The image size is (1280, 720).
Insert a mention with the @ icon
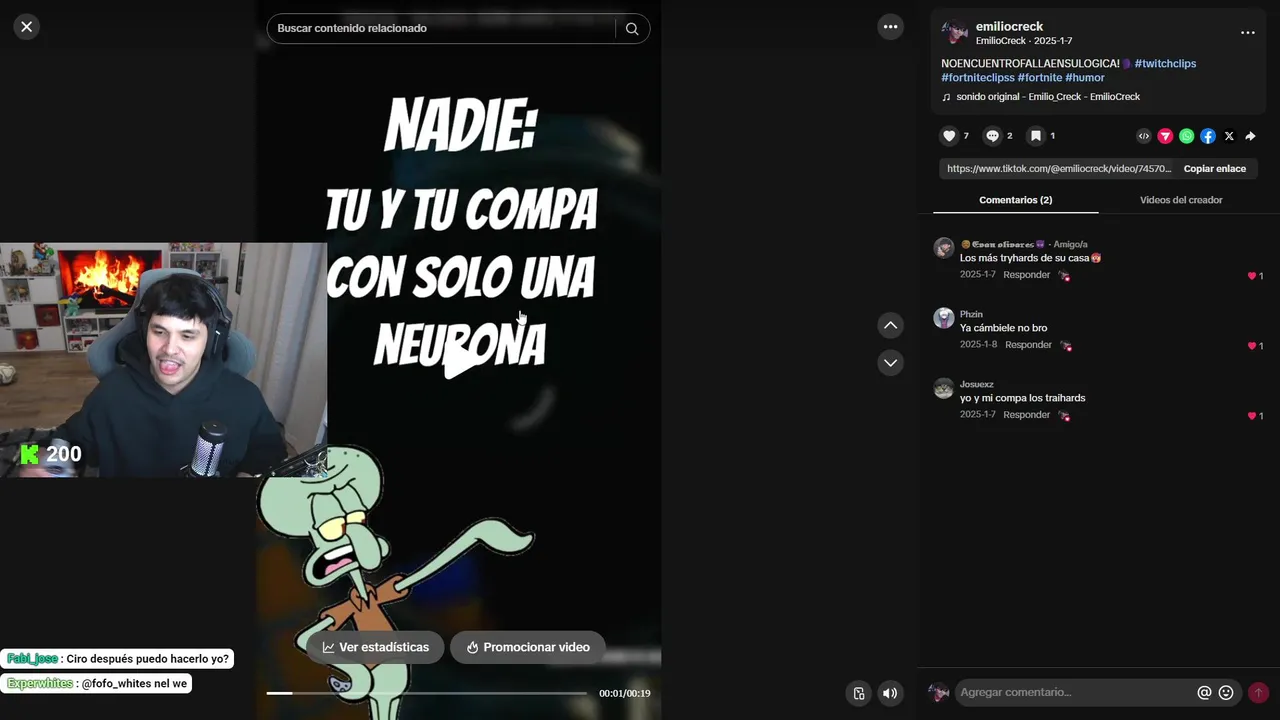click(1204, 692)
